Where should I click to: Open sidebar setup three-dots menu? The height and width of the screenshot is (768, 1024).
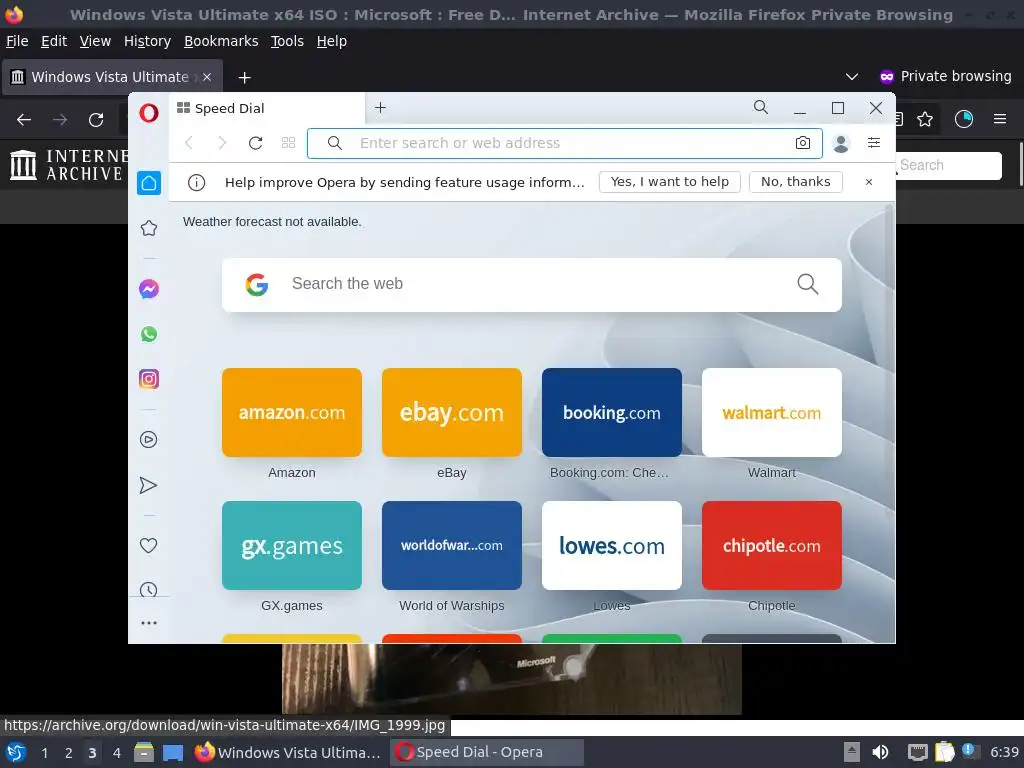click(149, 623)
